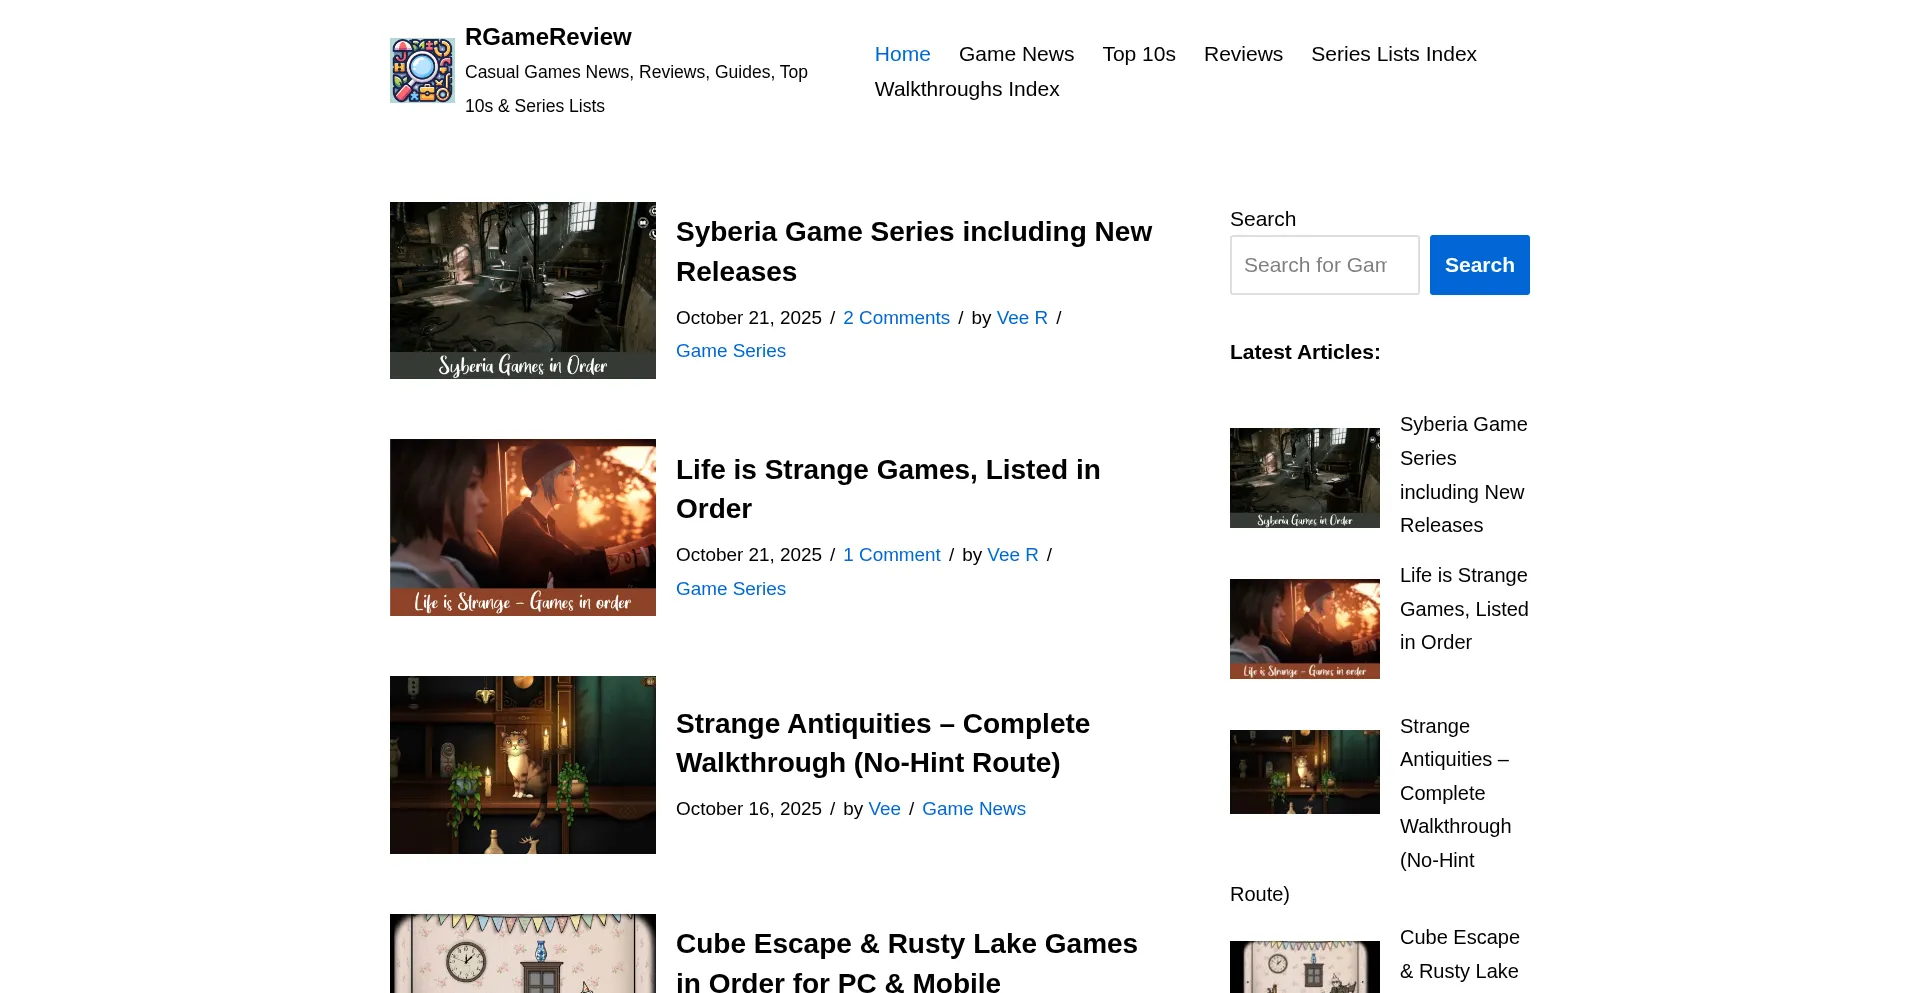Click the blue Search button
The image size is (1920, 993).
click(x=1478, y=265)
